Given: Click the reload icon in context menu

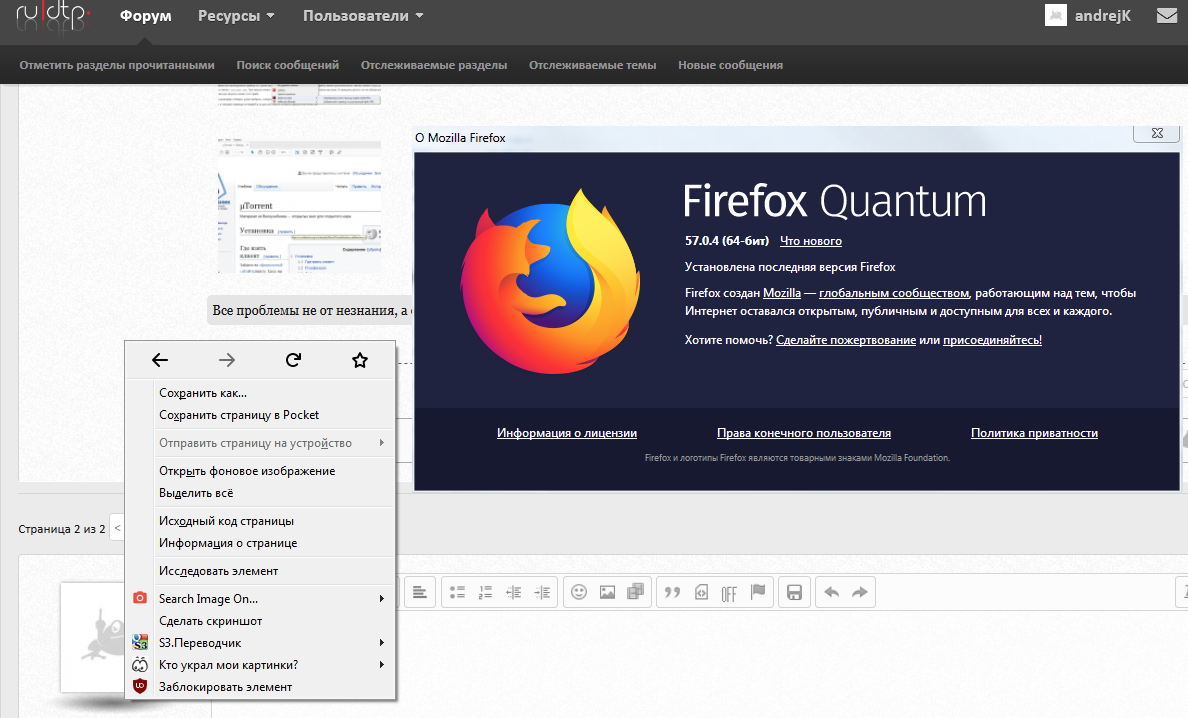Looking at the screenshot, I should 293,360.
